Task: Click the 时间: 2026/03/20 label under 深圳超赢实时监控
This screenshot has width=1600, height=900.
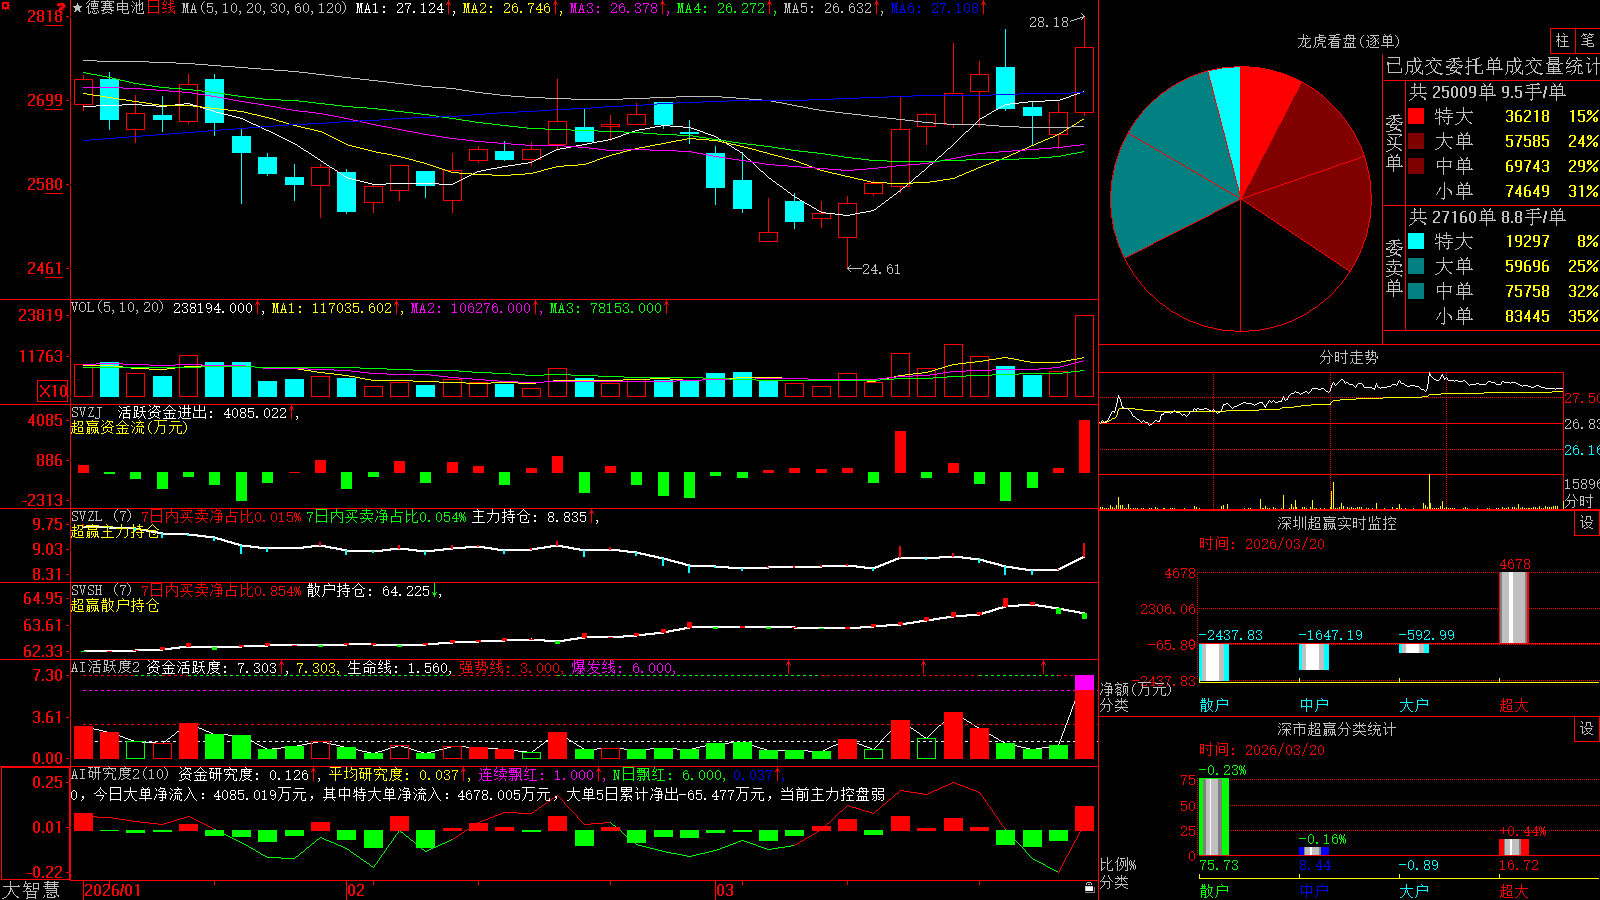Action: pos(1262,544)
